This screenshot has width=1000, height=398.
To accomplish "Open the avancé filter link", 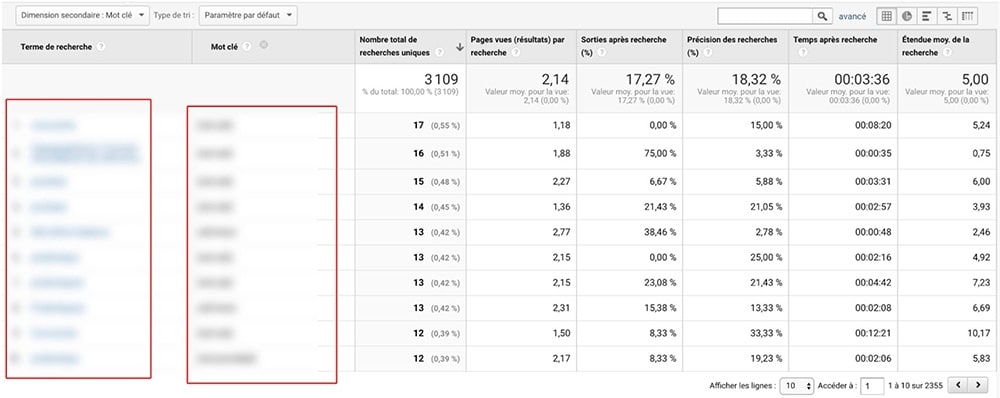I will tap(852, 17).
